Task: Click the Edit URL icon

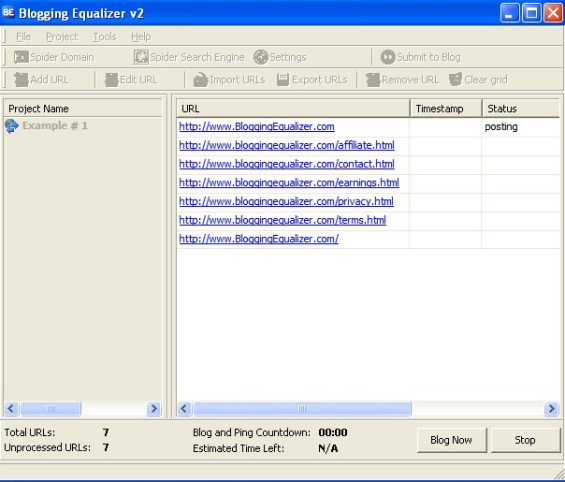Action: tap(111, 80)
